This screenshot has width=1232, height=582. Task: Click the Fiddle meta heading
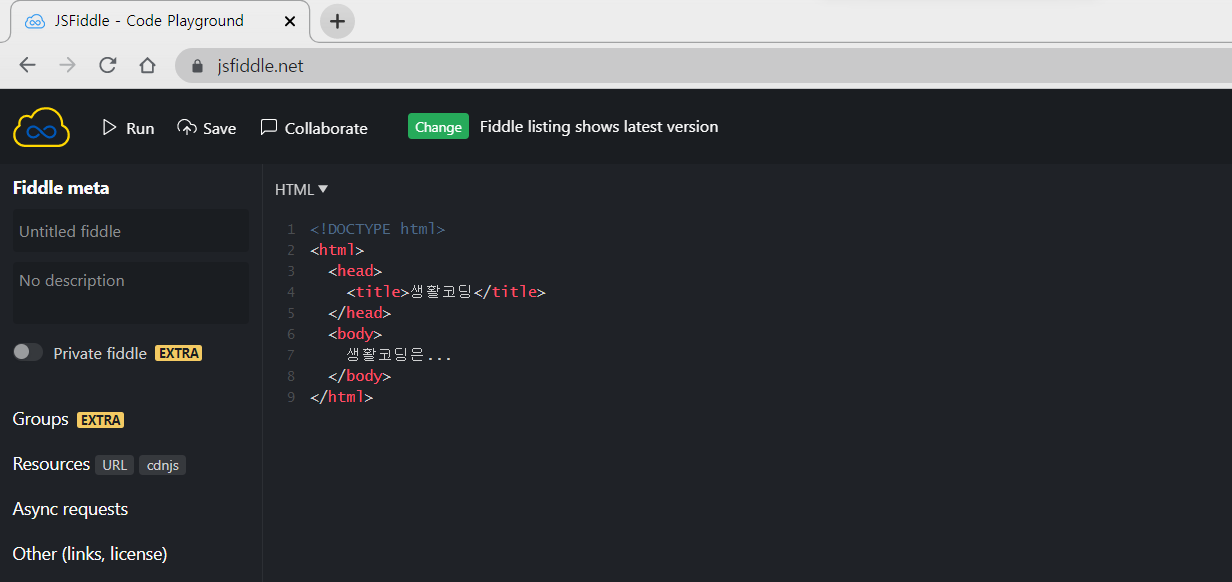pyautogui.click(x=61, y=188)
